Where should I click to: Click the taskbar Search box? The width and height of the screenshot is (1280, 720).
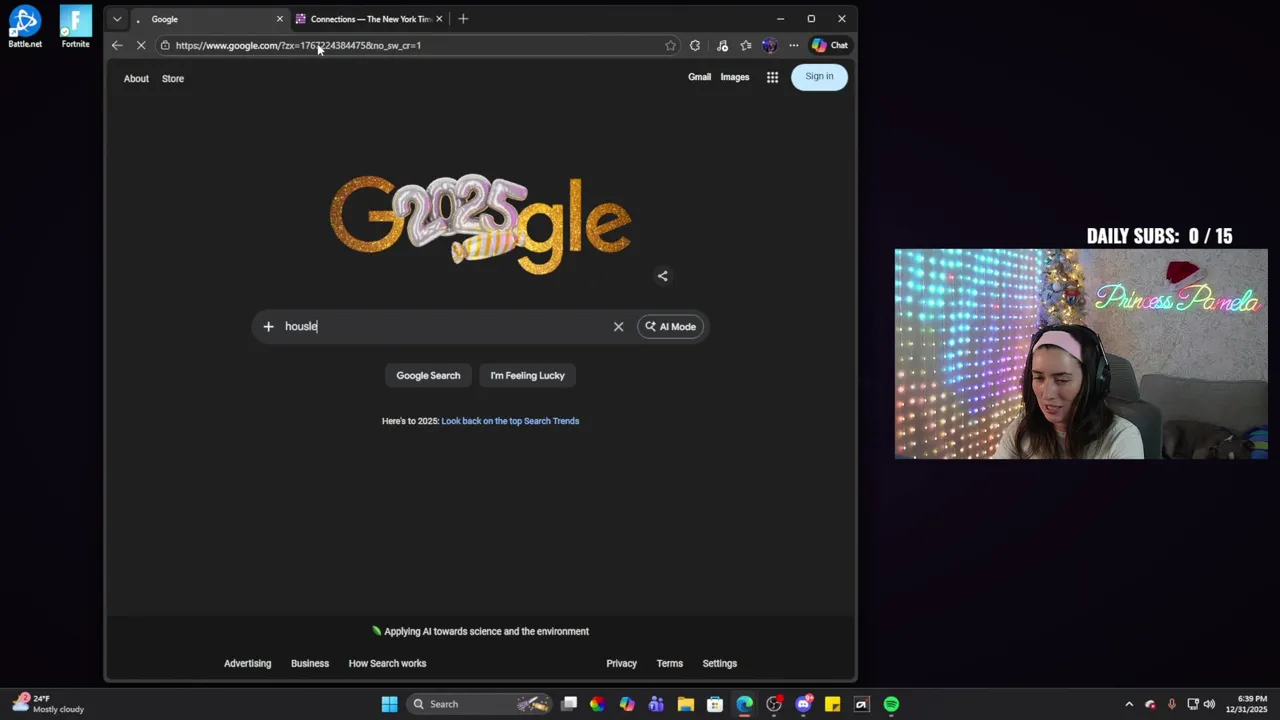[480, 704]
